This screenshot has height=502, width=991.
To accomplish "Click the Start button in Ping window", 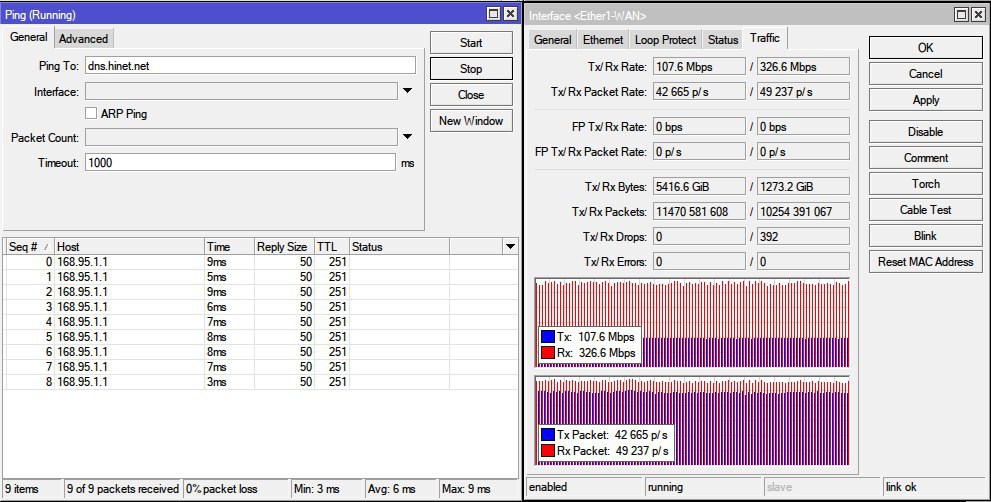I will tap(471, 43).
